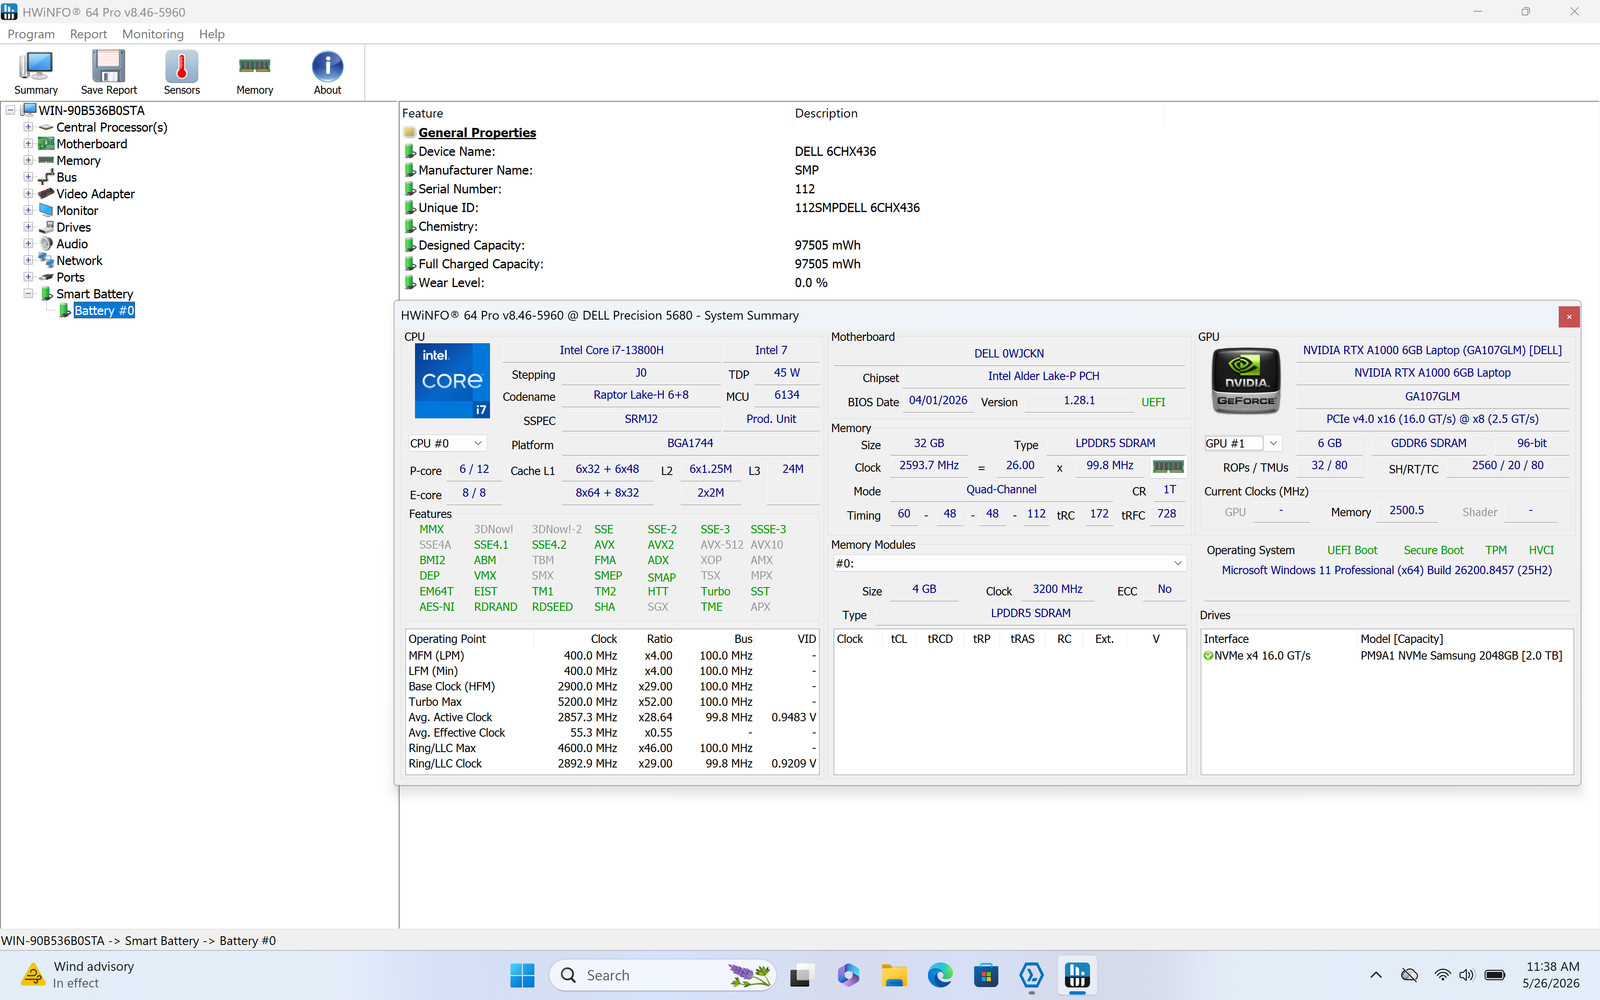Open Microsoft Store from taskbar
Image resolution: width=1600 pixels, height=1000 pixels.
pyautogui.click(x=986, y=975)
